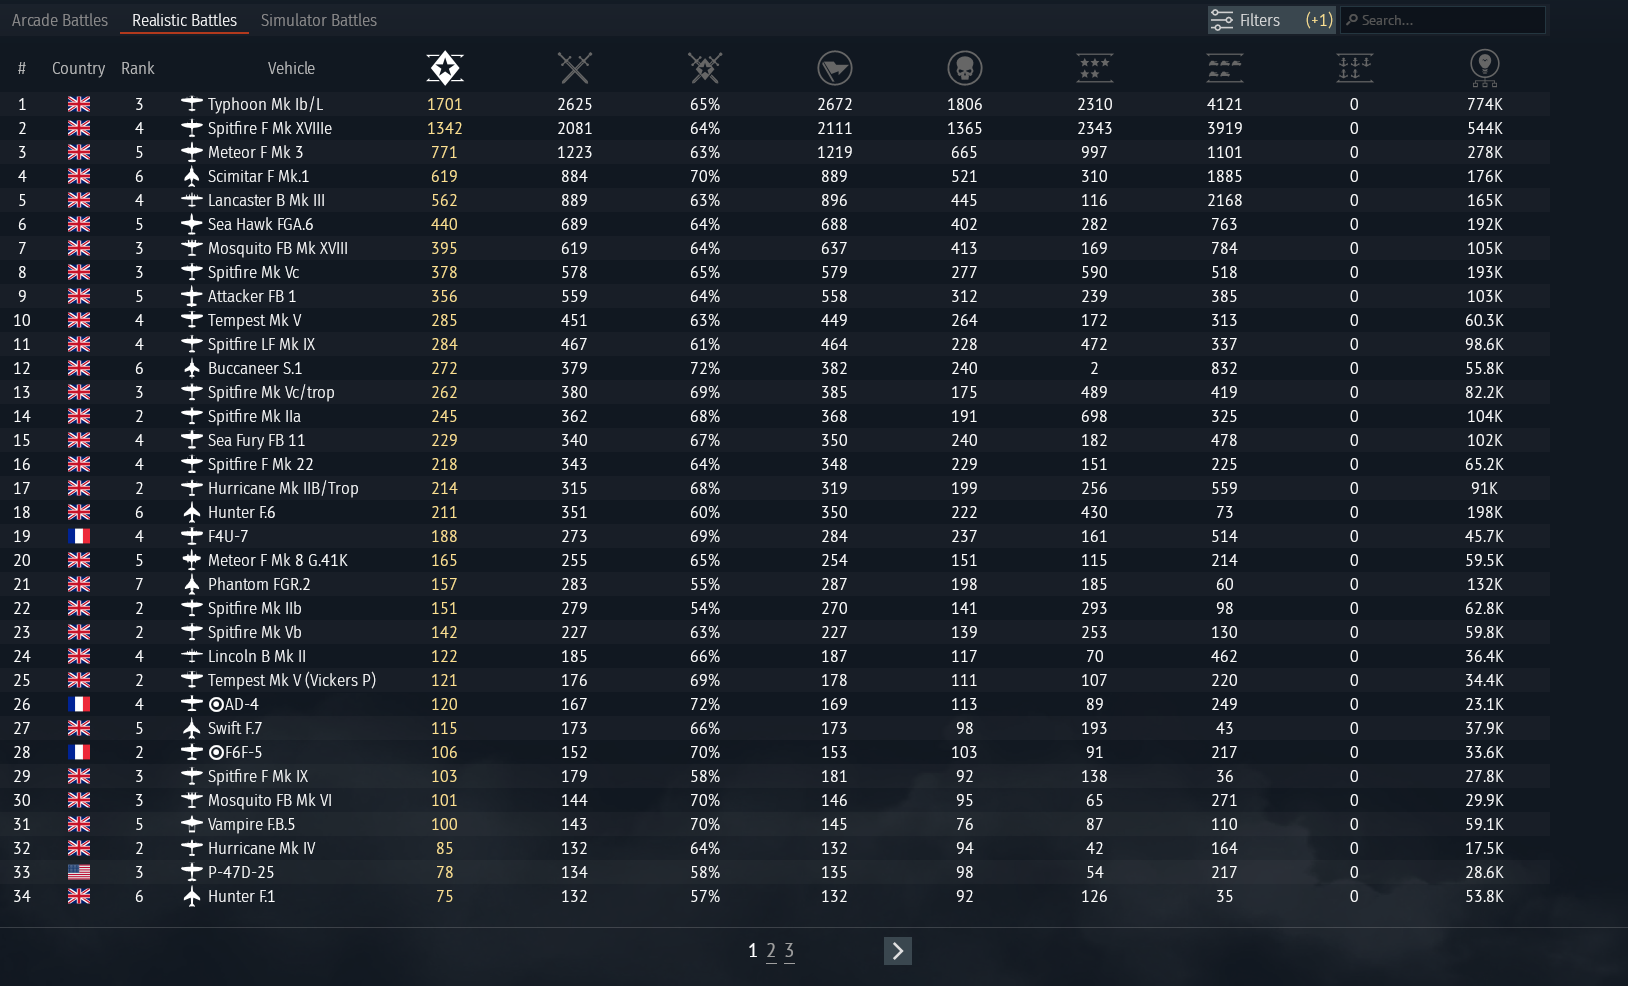Click the Hunter F.6 jet icon
This screenshot has width=1628, height=986.
(x=192, y=512)
